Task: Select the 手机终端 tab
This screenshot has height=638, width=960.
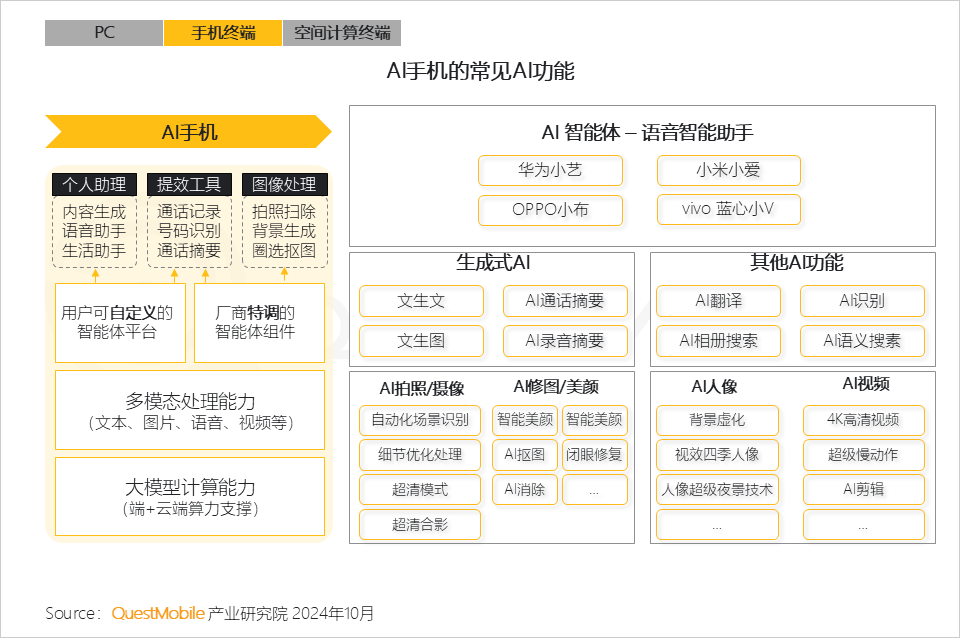Action: pos(223,33)
